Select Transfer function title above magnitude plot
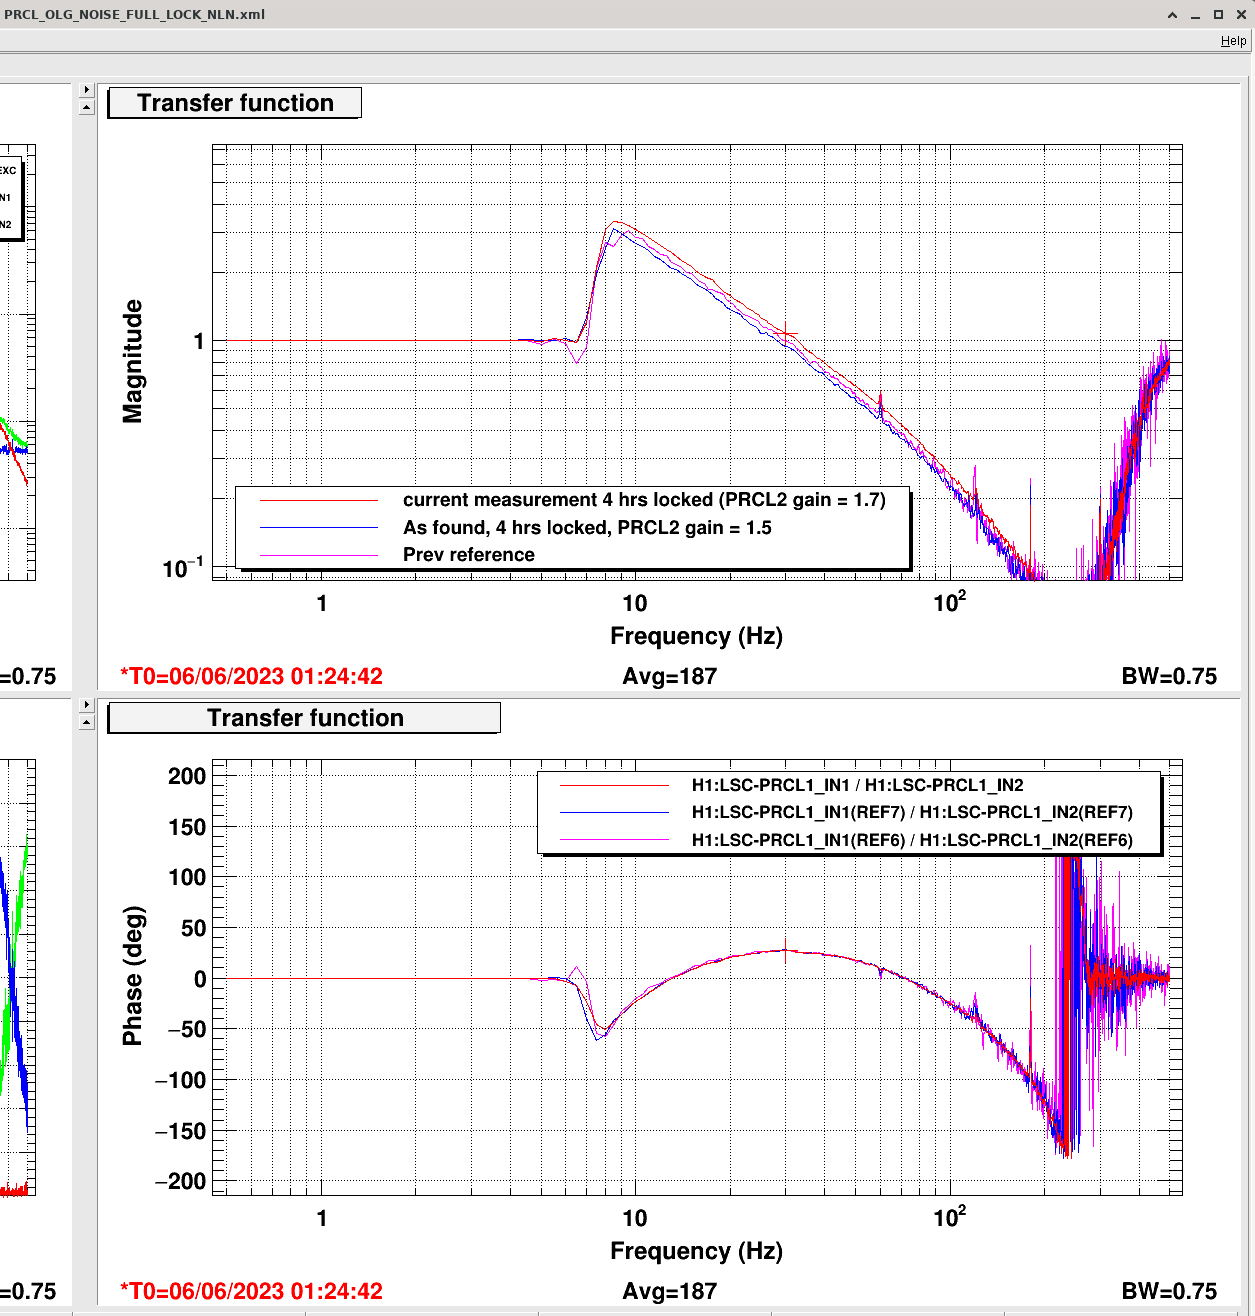The height and width of the screenshot is (1316, 1255). 235,103
